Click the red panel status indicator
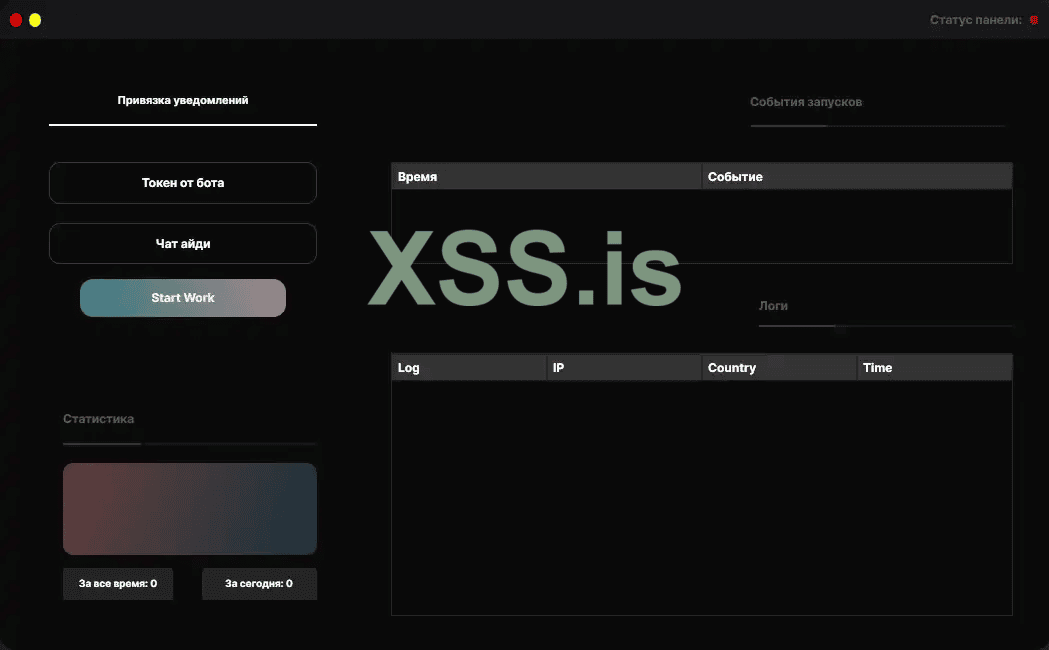Viewport: 1049px width, 650px height. click(1034, 20)
